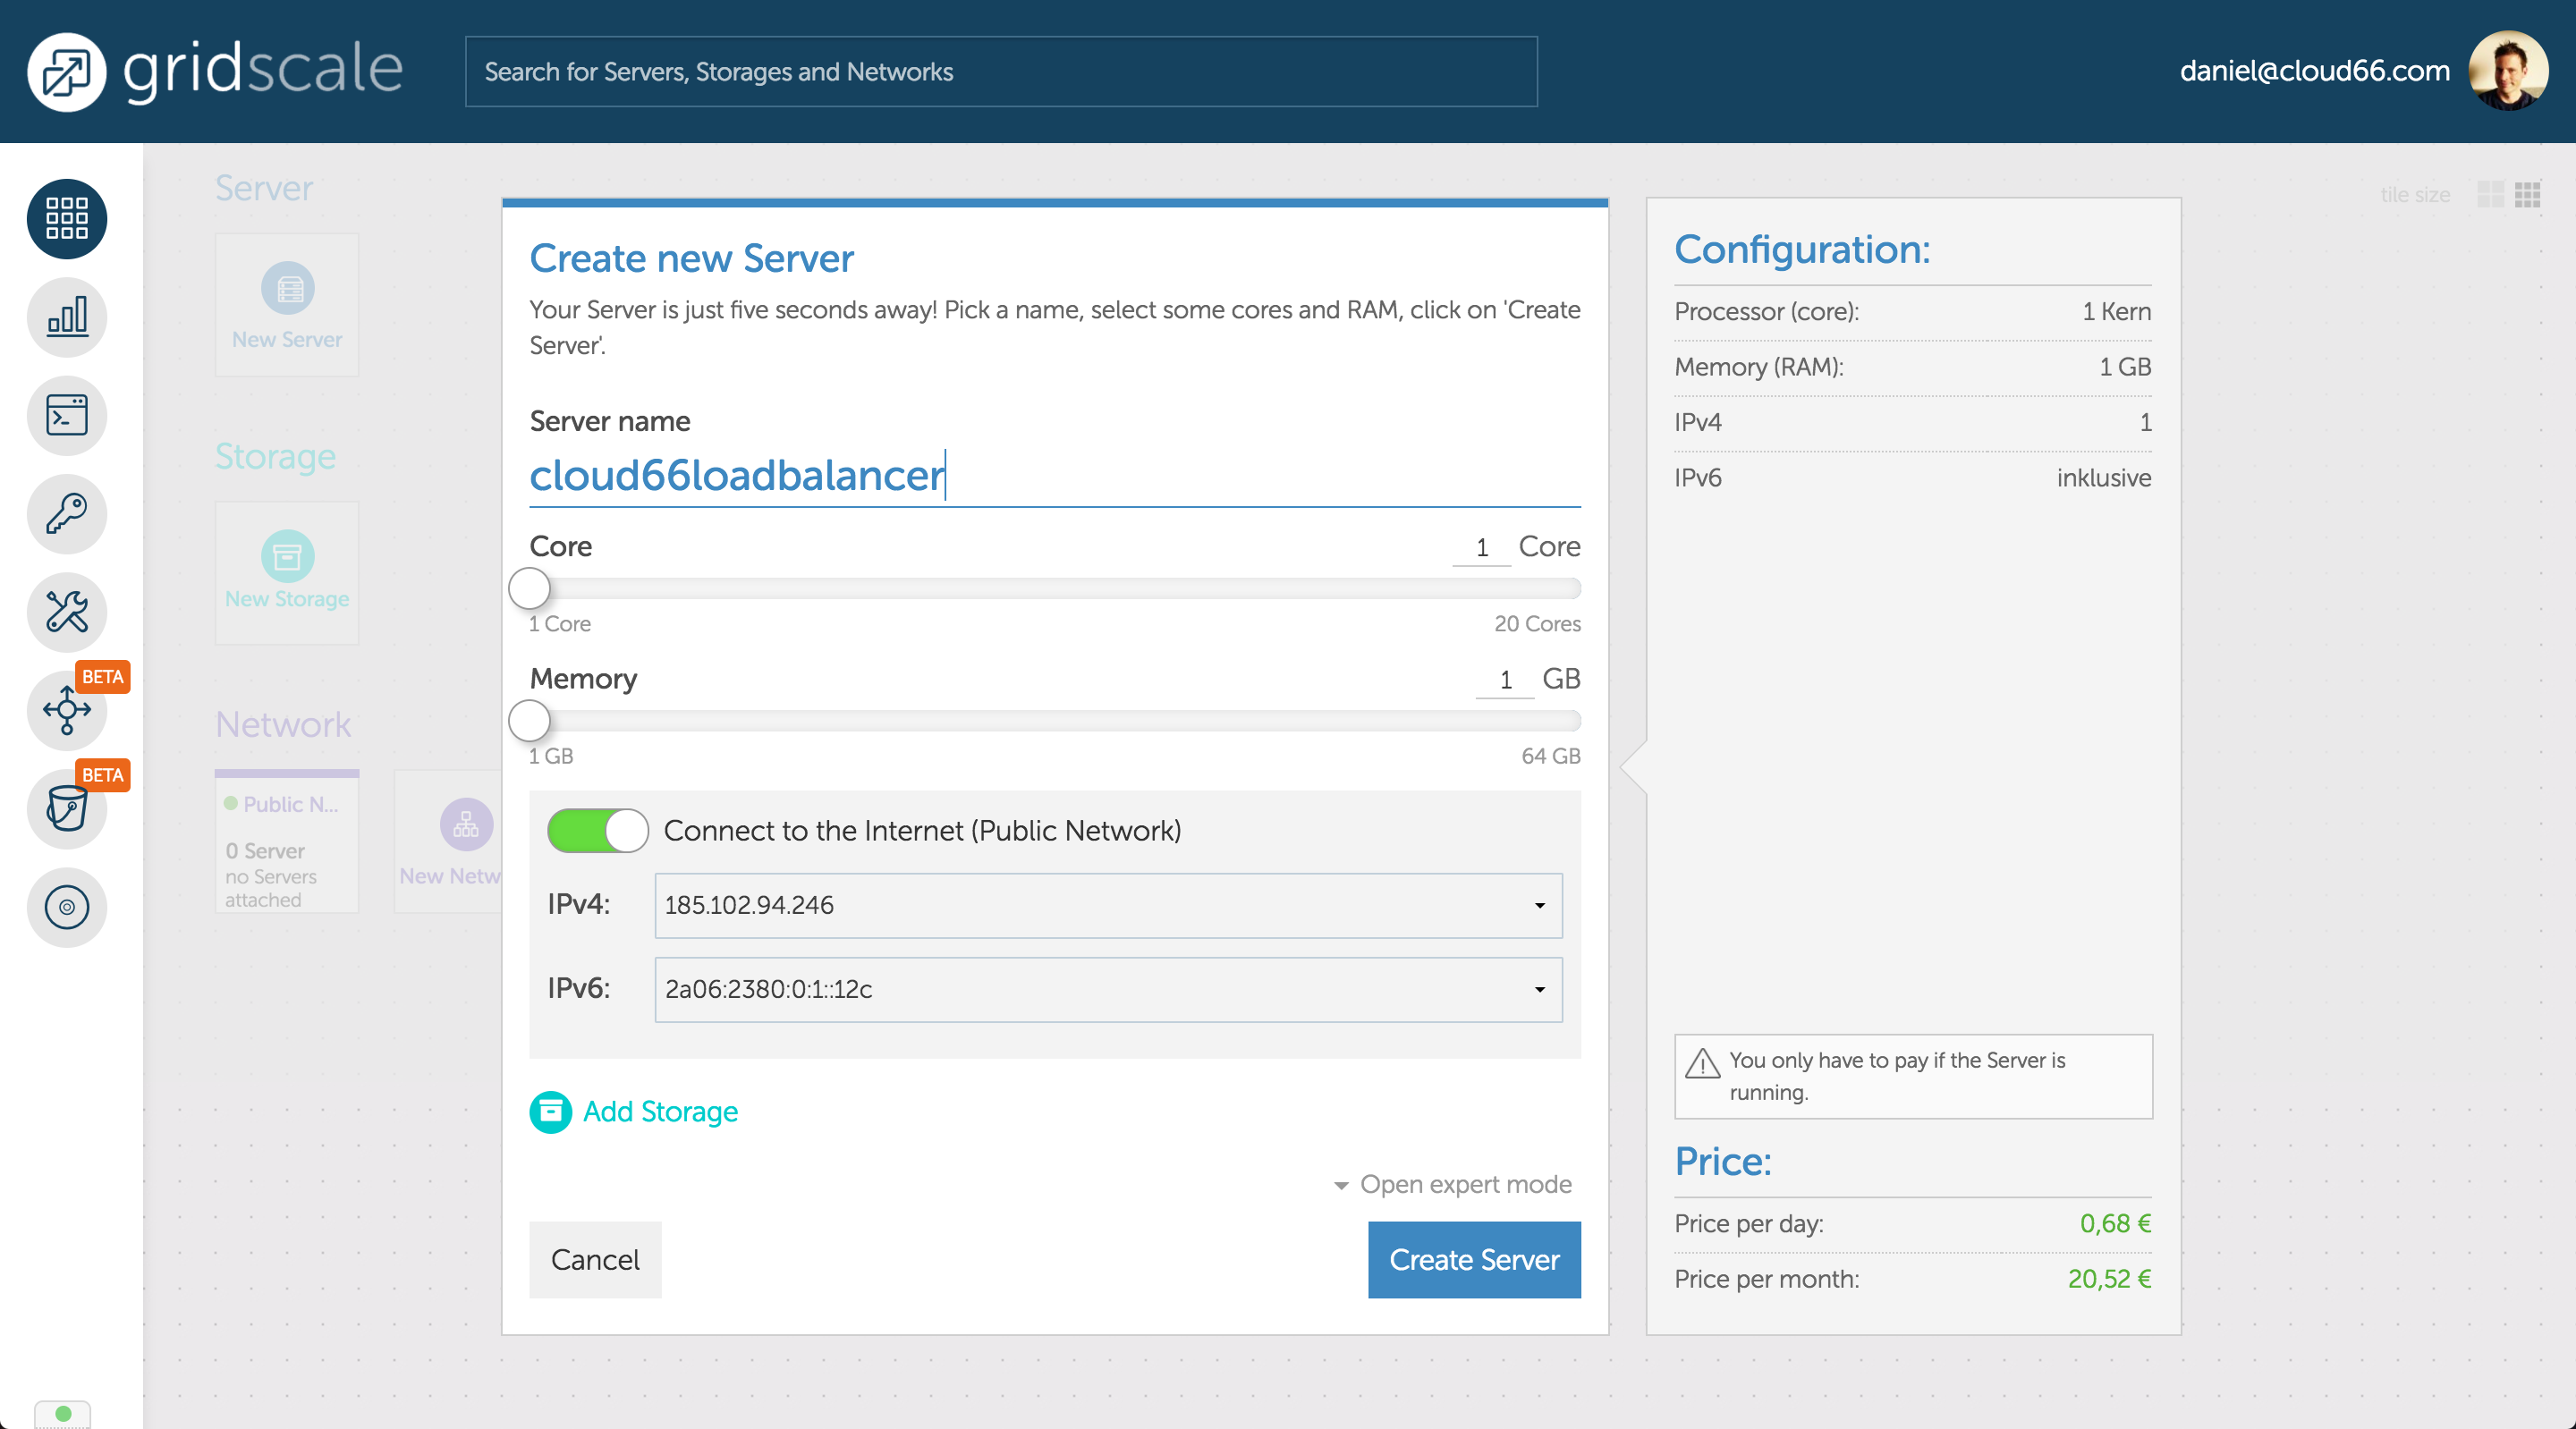Click the 'Create new Server' dialog title
The width and height of the screenshot is (2576, 1429).
[x=692, y=258]
